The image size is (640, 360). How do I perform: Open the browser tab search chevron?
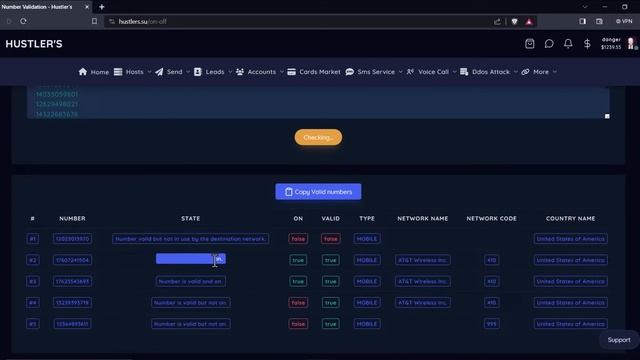[x=585, y=7]
